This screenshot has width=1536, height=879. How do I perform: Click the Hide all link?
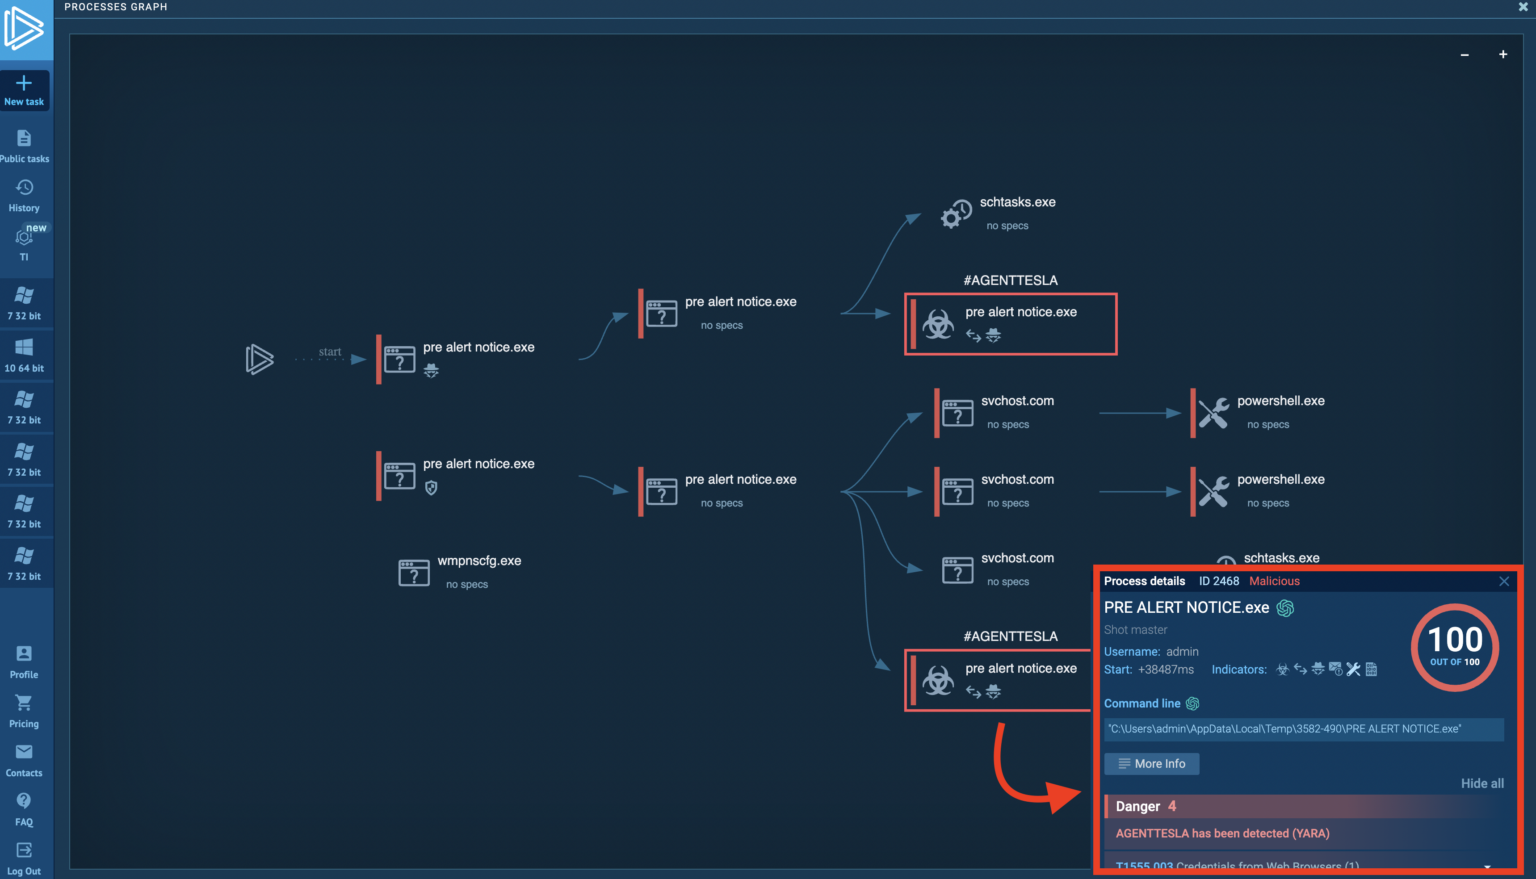tap(1482, 784)
